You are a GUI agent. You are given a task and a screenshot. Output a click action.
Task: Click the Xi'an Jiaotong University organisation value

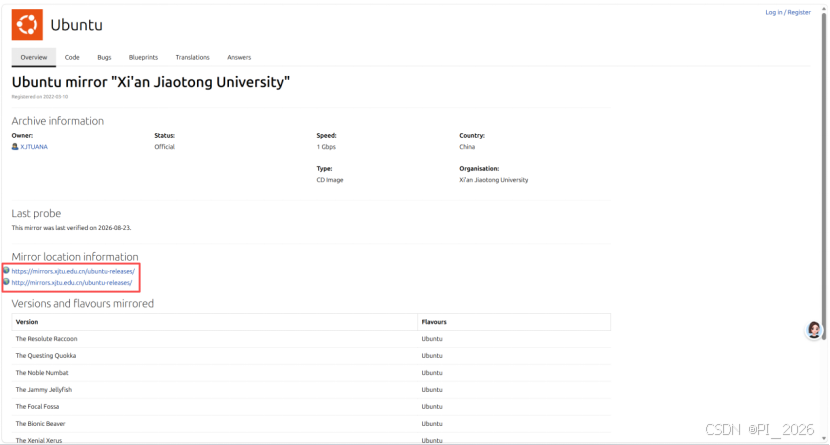click(x=494, y=180)
